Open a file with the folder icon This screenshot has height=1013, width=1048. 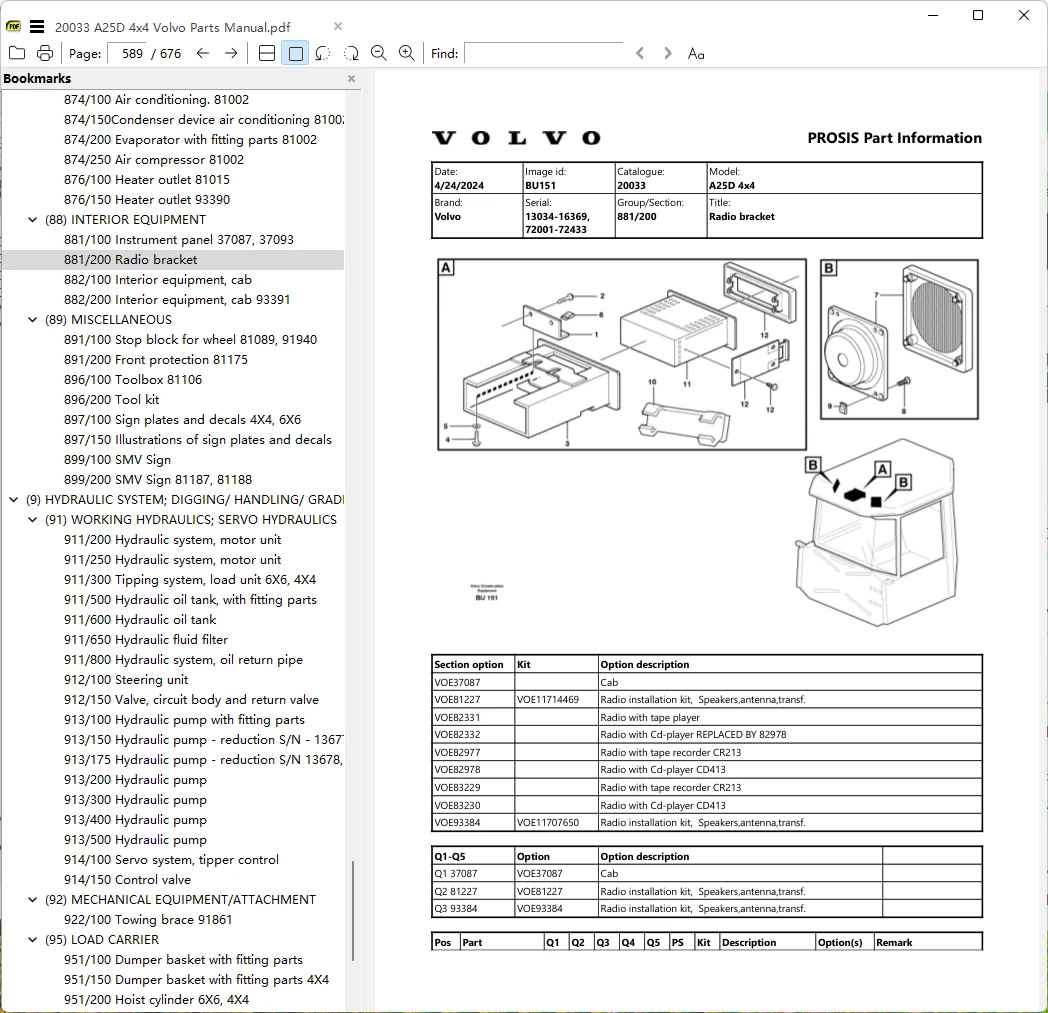click(17, 53)
